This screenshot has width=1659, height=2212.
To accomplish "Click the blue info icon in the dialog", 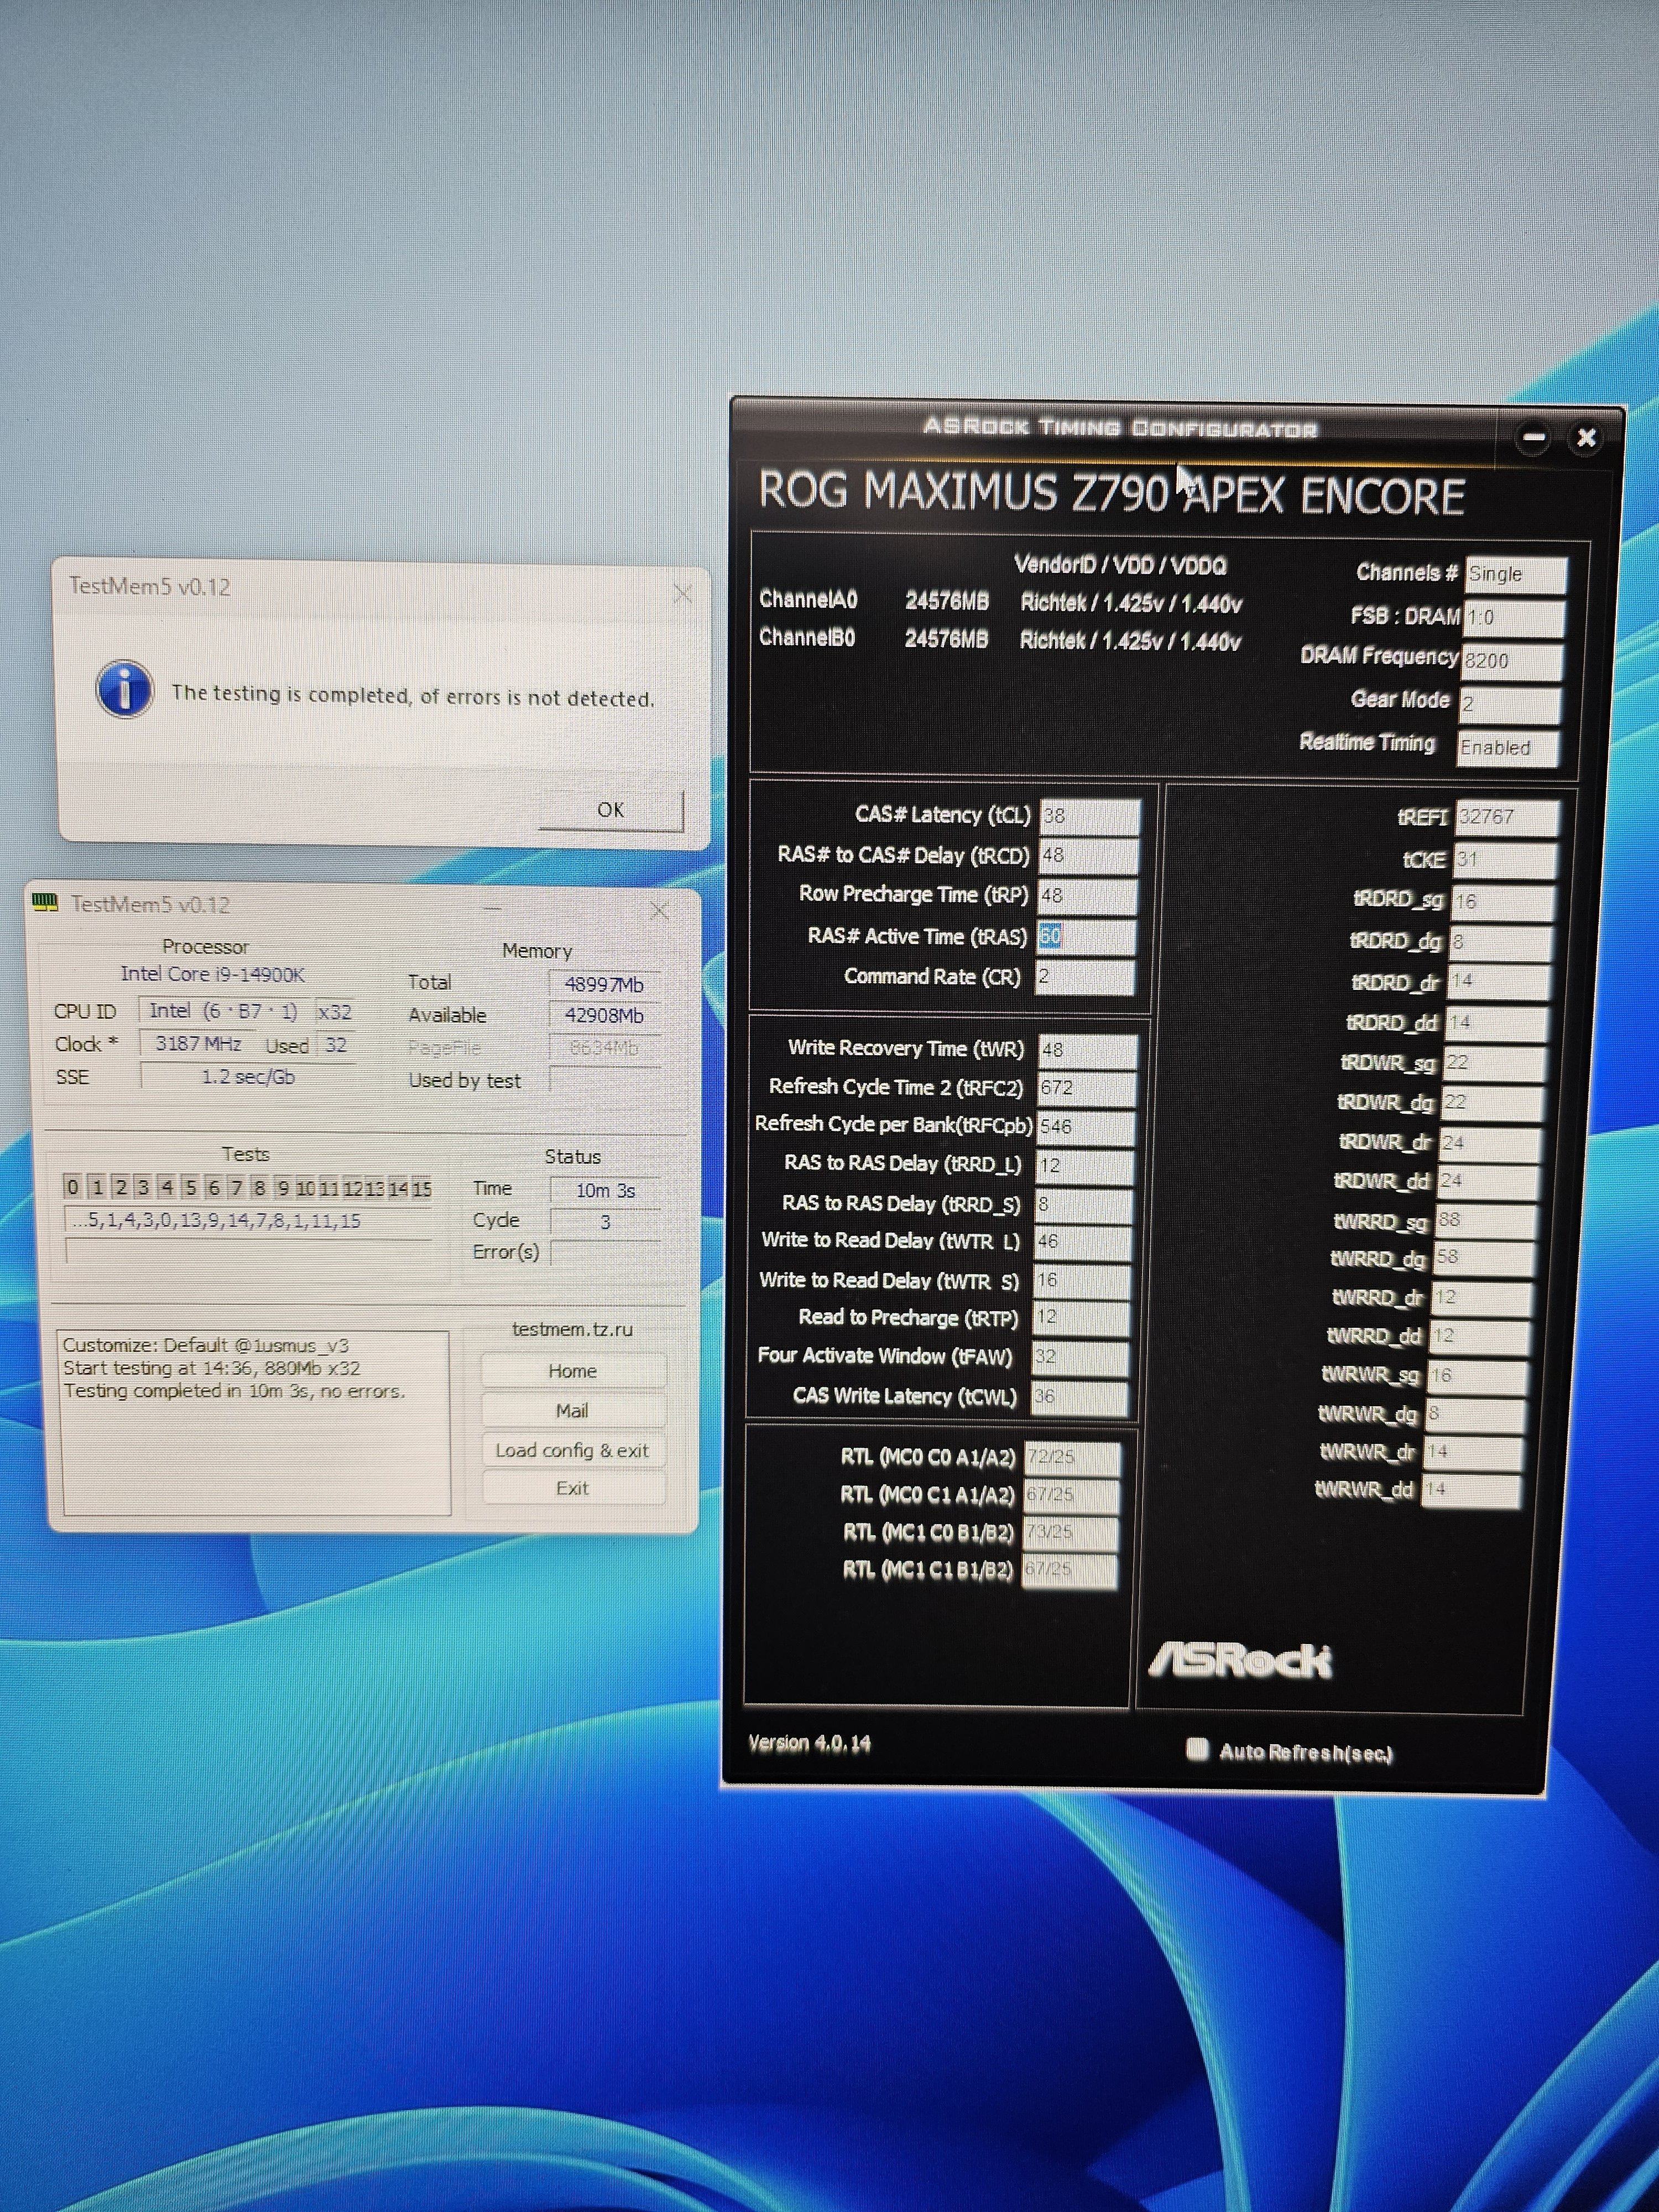I will click(124, 689).
